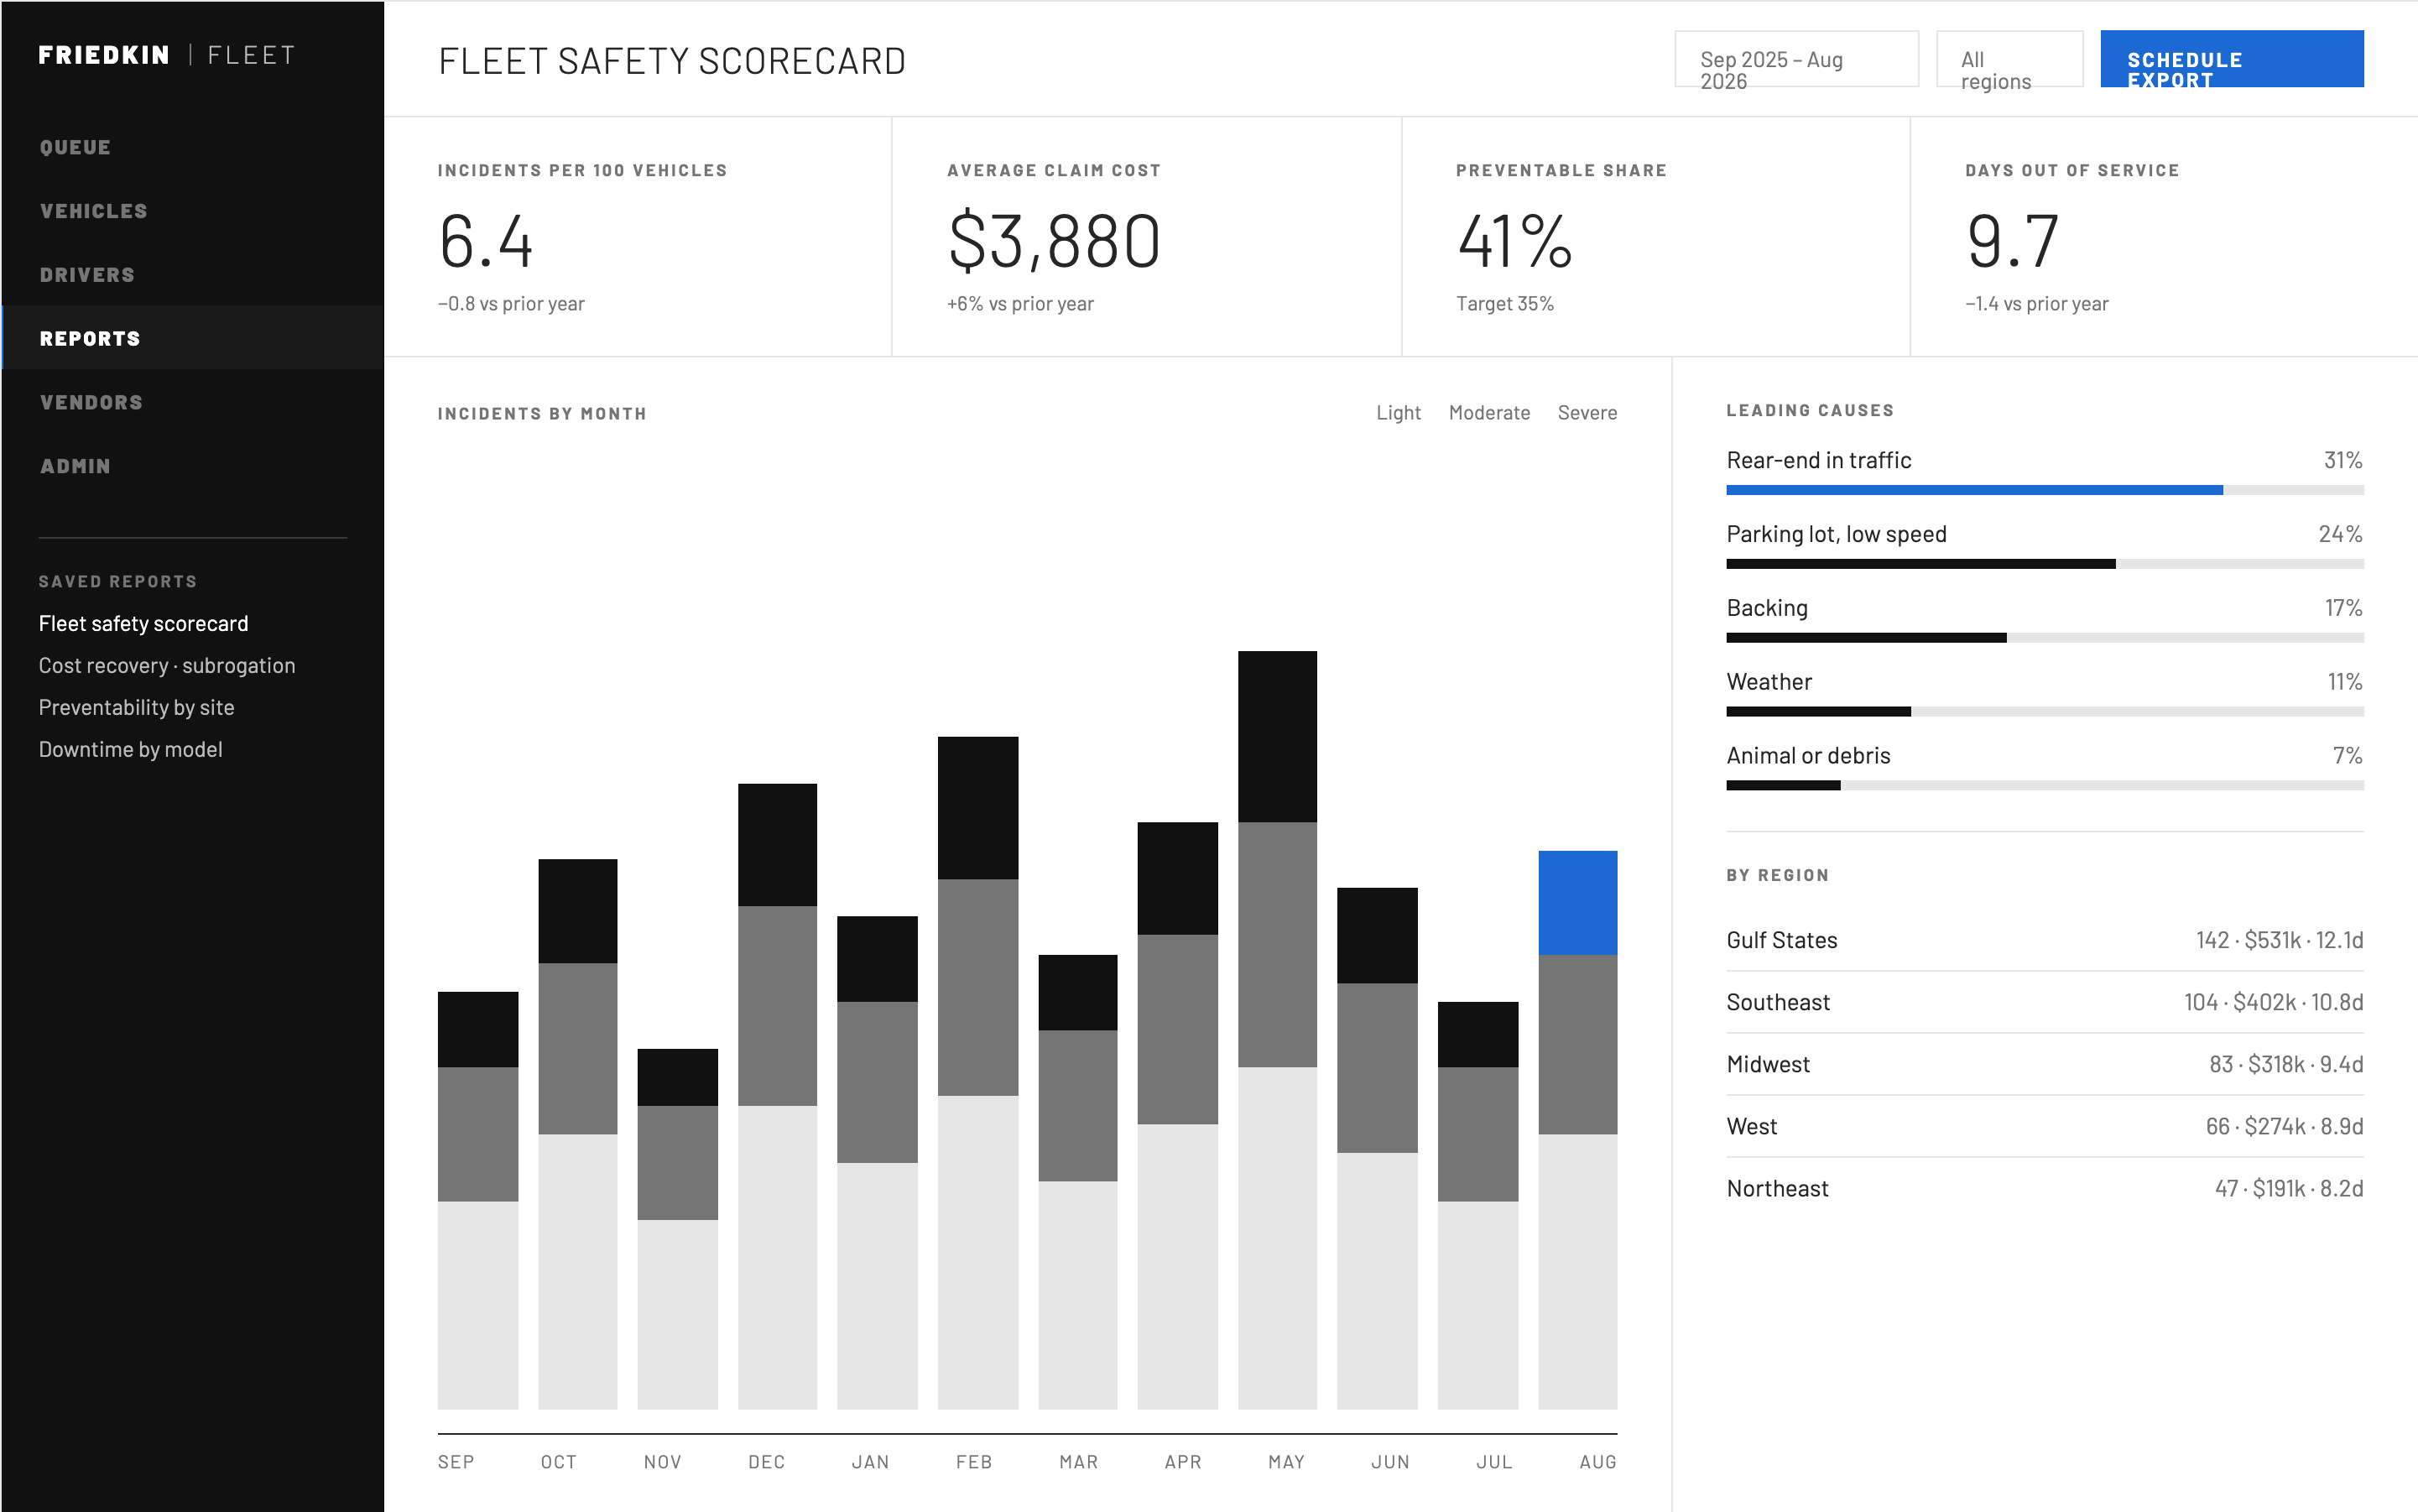
Task: Open Cost recovery · subrogation report
Action: [x=167, y=666]
